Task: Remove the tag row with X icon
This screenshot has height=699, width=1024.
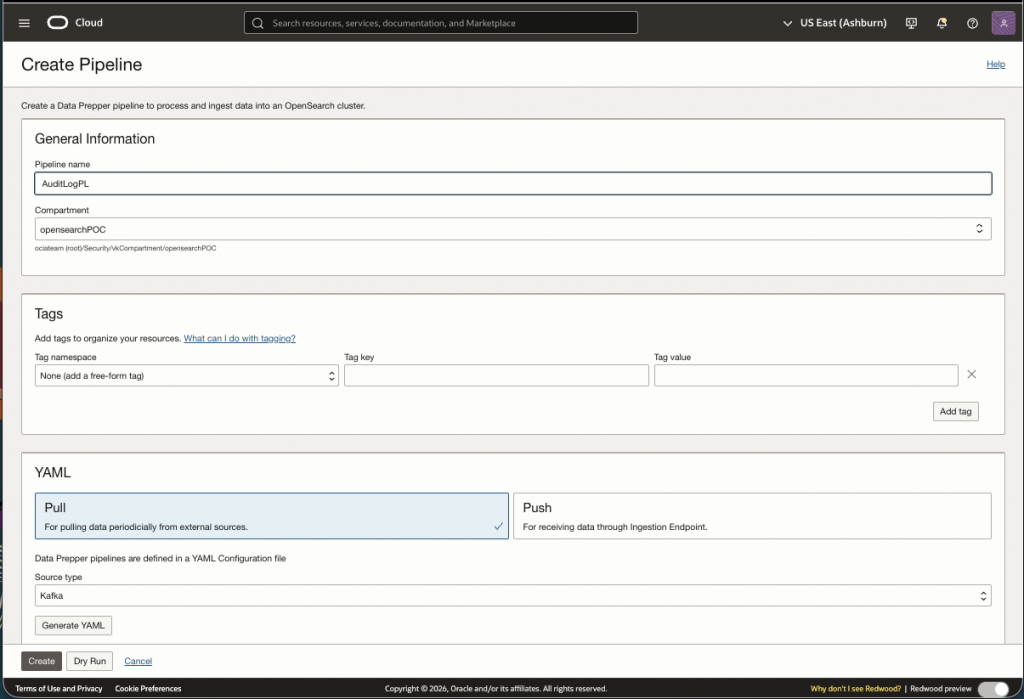Action: pyautogui.click(x=971, y=375)
